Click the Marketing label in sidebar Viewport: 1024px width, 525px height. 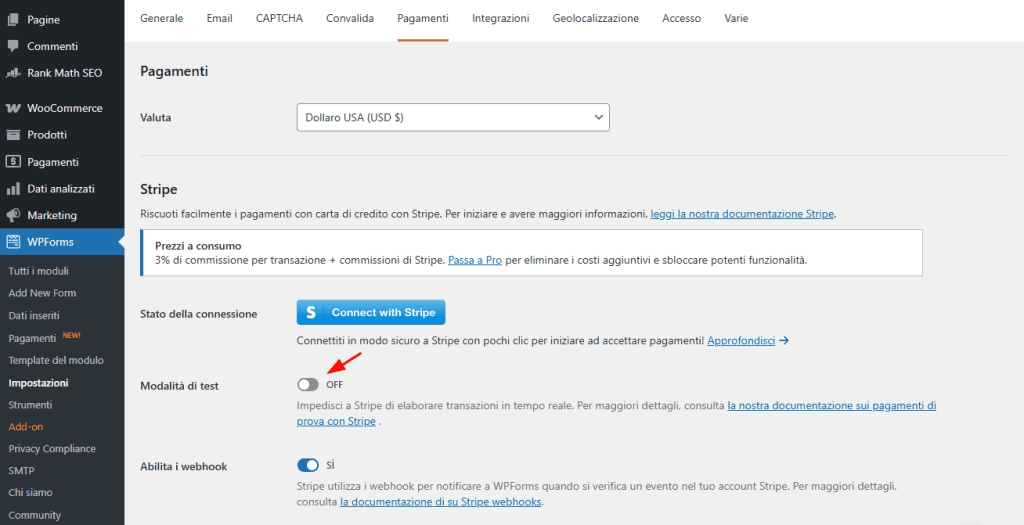click(52, 215)
